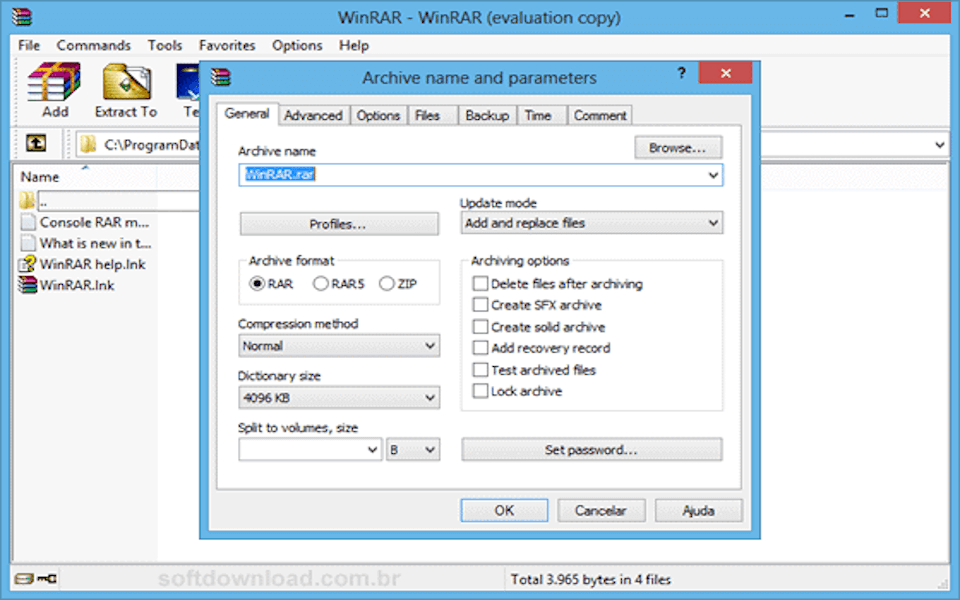
Task: Open the Commands menu
Action: (x=94, y=45)
